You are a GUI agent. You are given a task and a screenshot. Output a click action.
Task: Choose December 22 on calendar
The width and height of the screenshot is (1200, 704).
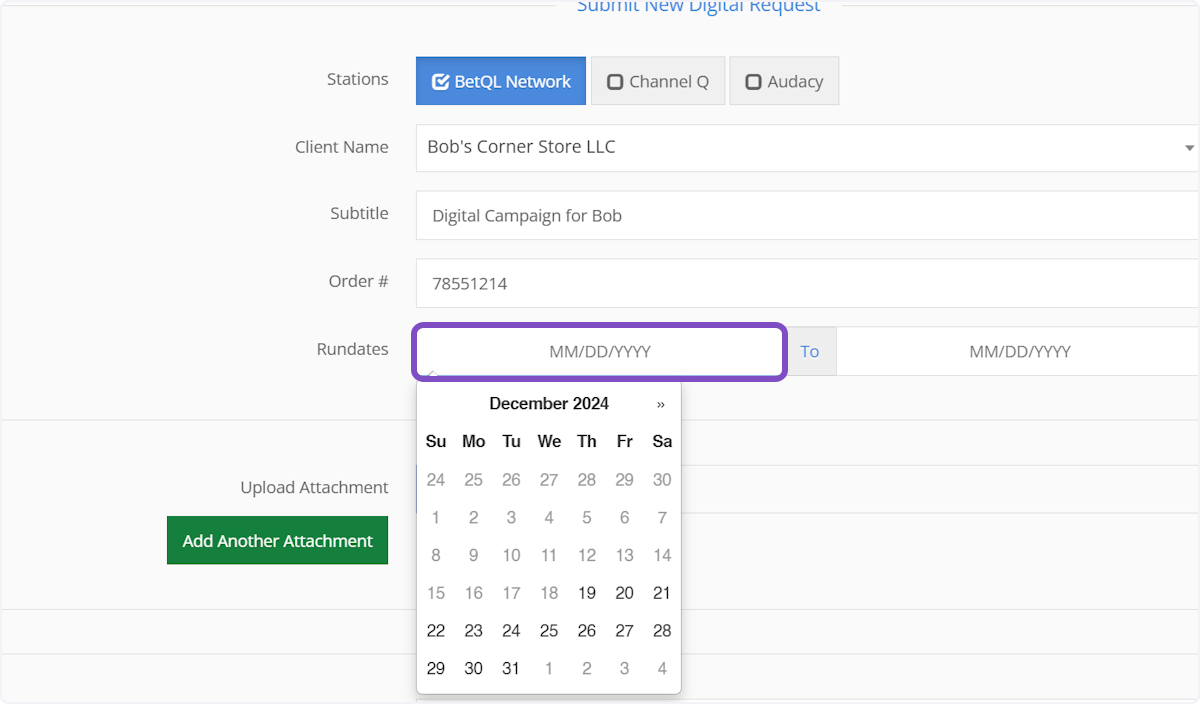tap(436, 631)
